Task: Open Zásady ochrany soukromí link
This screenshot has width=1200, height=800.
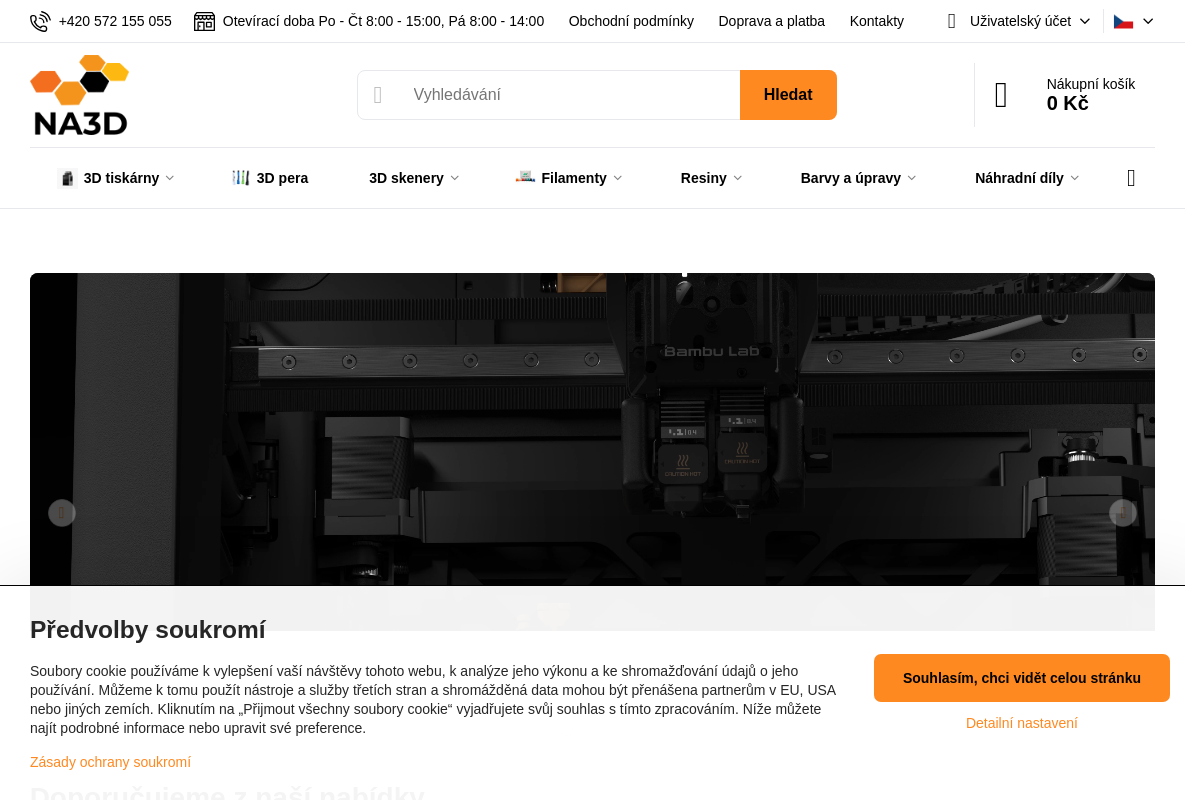Action: tap(110, 762)
